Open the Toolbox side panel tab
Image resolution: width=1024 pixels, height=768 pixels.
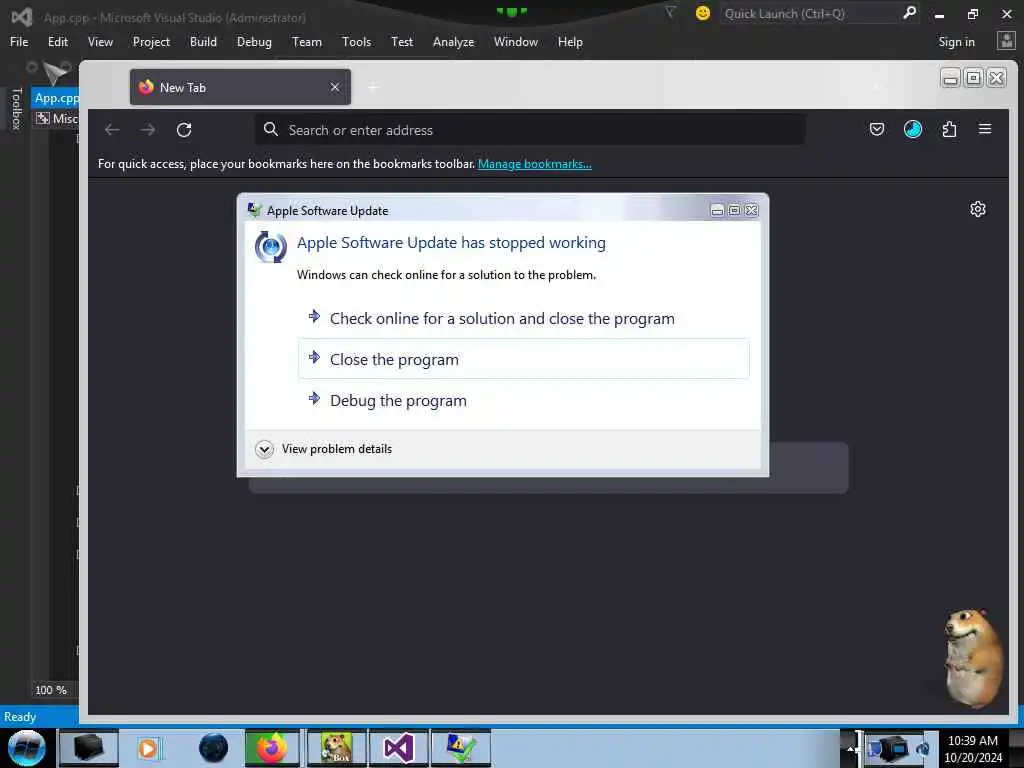point(17,108)
